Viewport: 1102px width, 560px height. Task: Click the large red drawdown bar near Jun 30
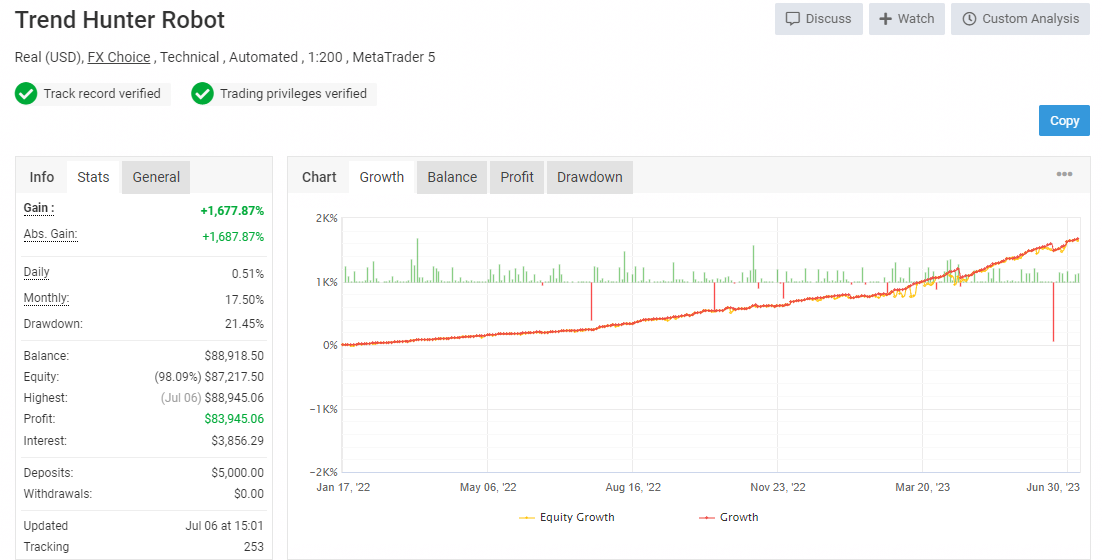[1054, 312]
